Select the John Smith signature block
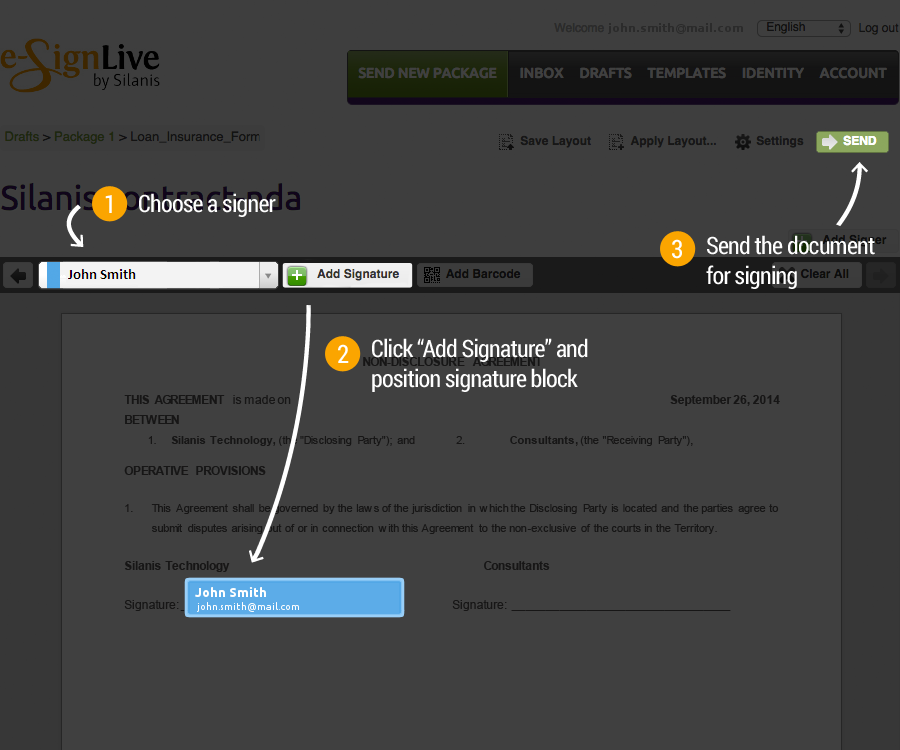The width and height of the screenshot is (900, 750). coord(294,598)
